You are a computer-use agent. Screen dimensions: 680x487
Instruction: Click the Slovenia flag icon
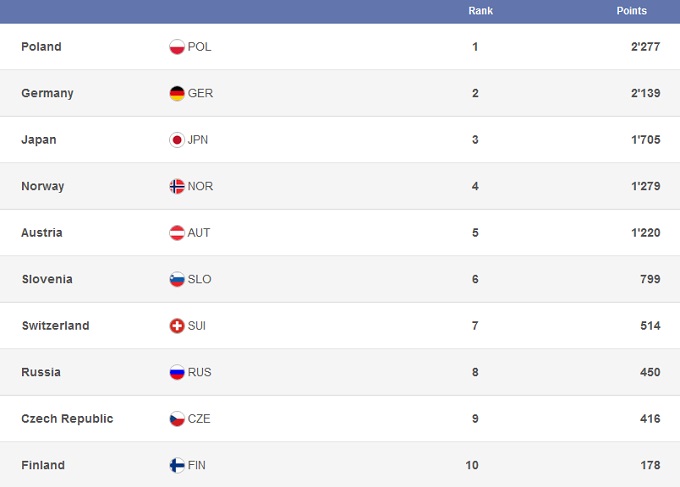177,280
